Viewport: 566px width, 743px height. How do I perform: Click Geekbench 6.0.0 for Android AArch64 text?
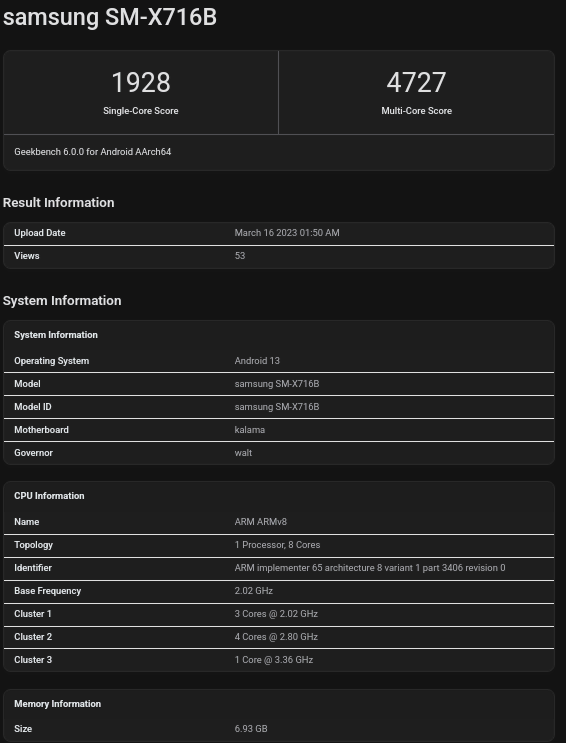(92, 152)
